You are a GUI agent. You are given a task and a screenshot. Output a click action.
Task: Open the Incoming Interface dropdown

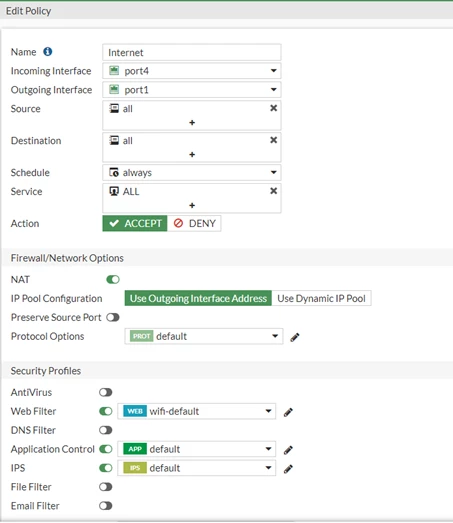coord(192,71)
